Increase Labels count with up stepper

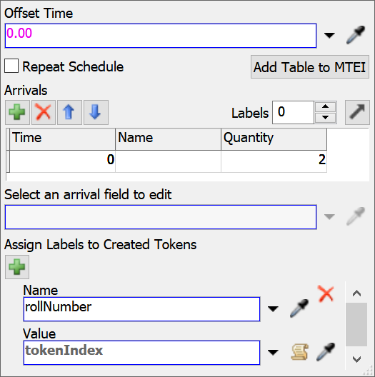(x=325, y=107)
